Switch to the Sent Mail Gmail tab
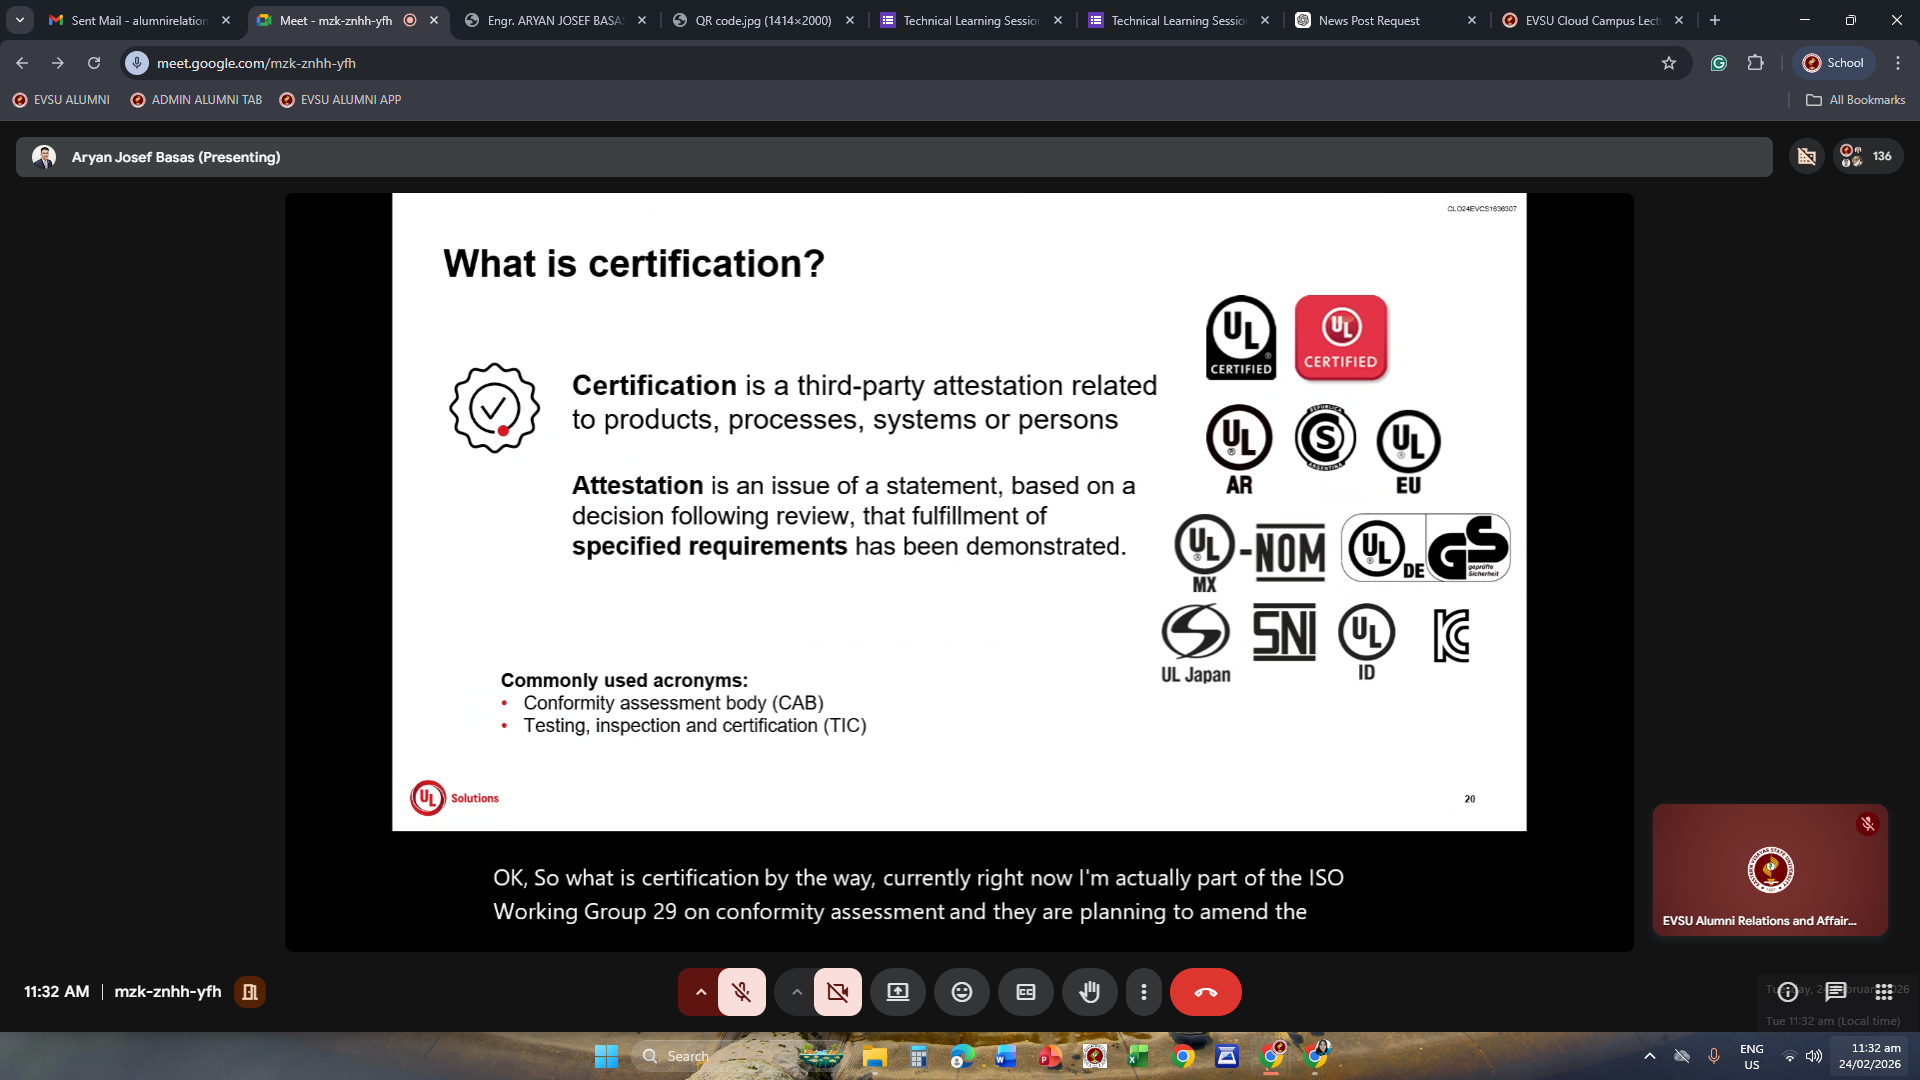Screen dimensions: 1920x1080 pyautogui.click(x=138, y=20)
